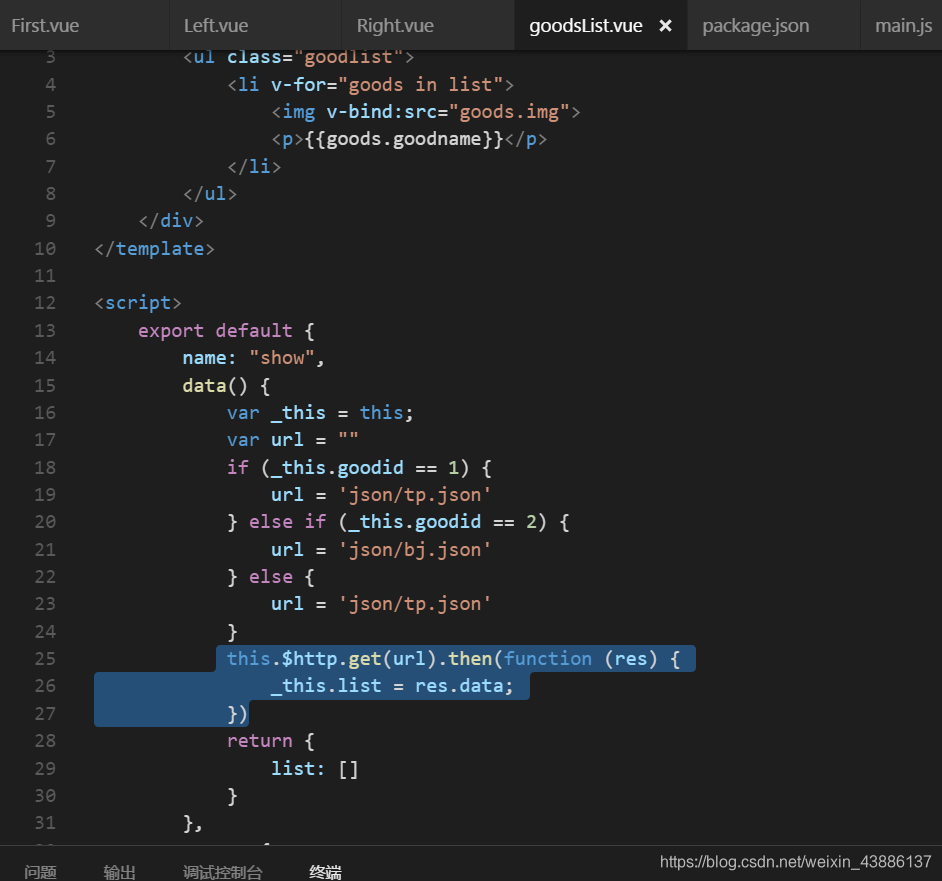The height and width of the screenshot is (881, 942).
Task: Click 'json/tp.json' on line 19
Action: coord(415,495)
